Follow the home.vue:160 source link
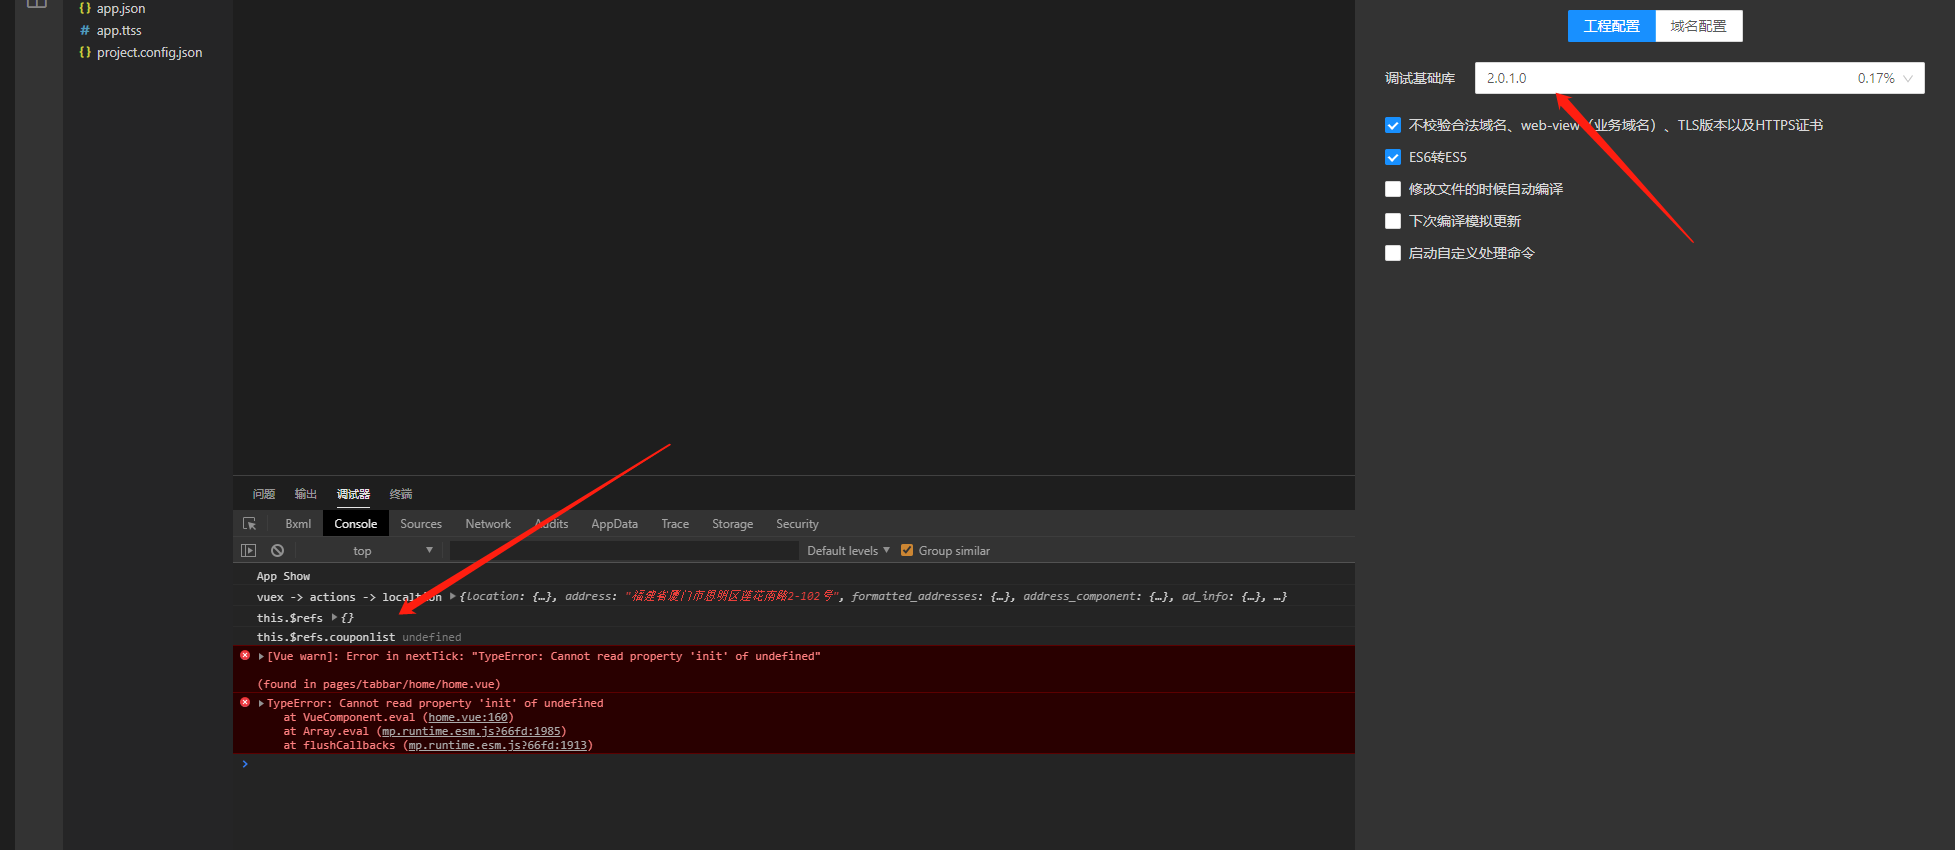Screen dimensions: 1955x850 468,718
